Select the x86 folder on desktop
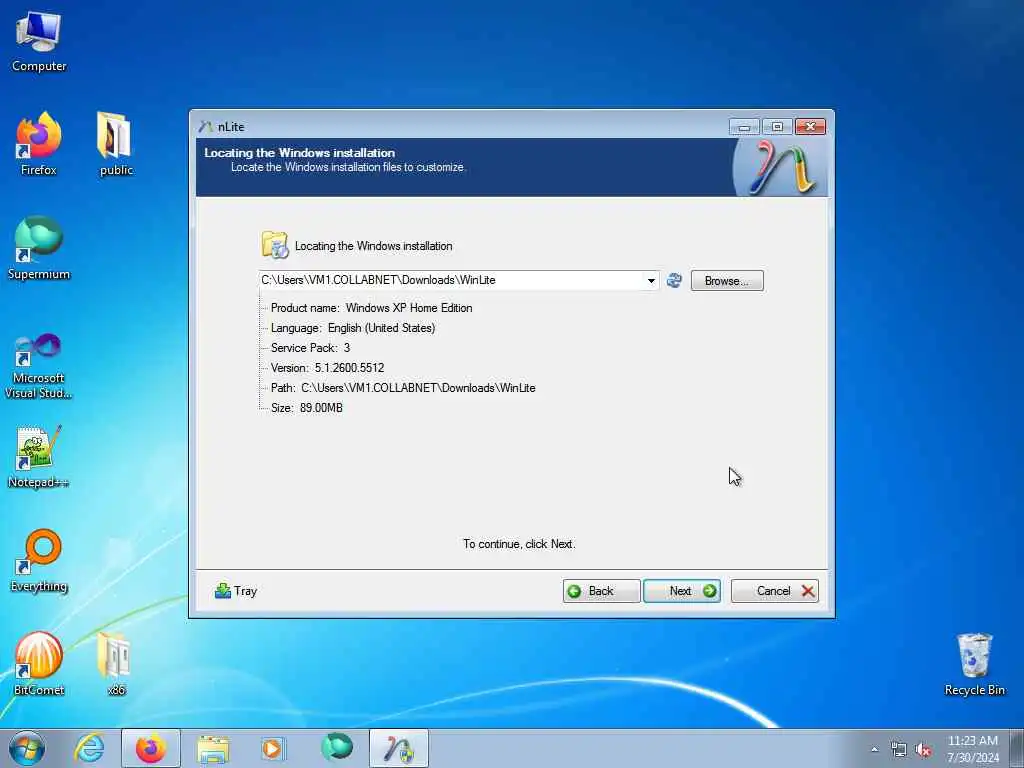Viewport: 1024px width, 768px height. click(x=116, y=664)
